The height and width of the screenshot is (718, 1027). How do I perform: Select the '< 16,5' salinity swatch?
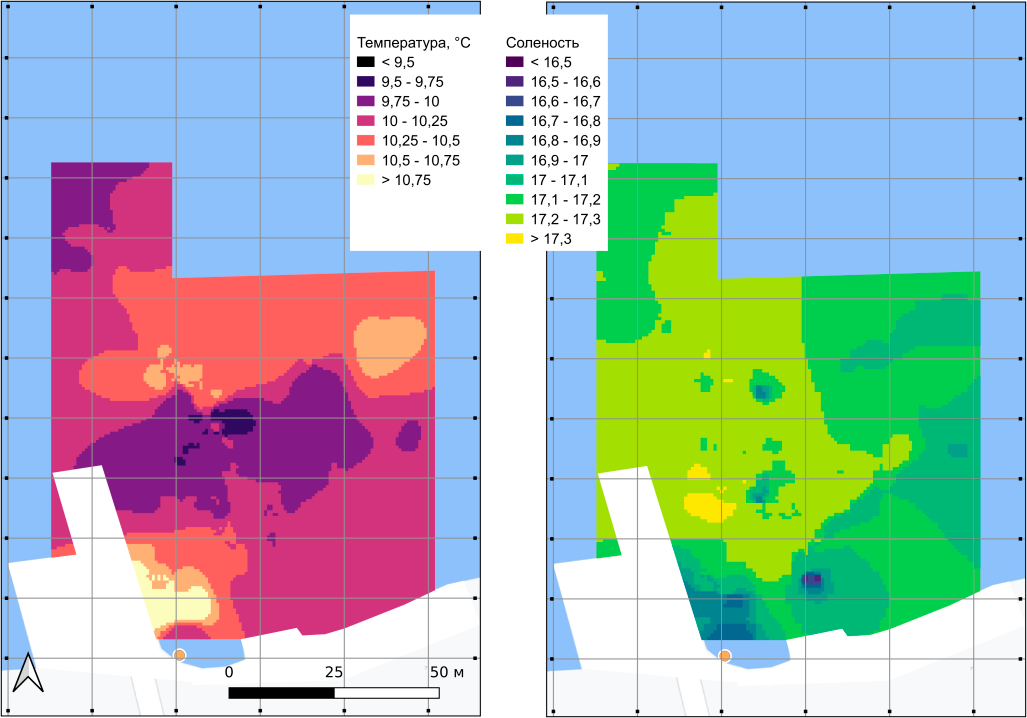click(x=516, y=63)
